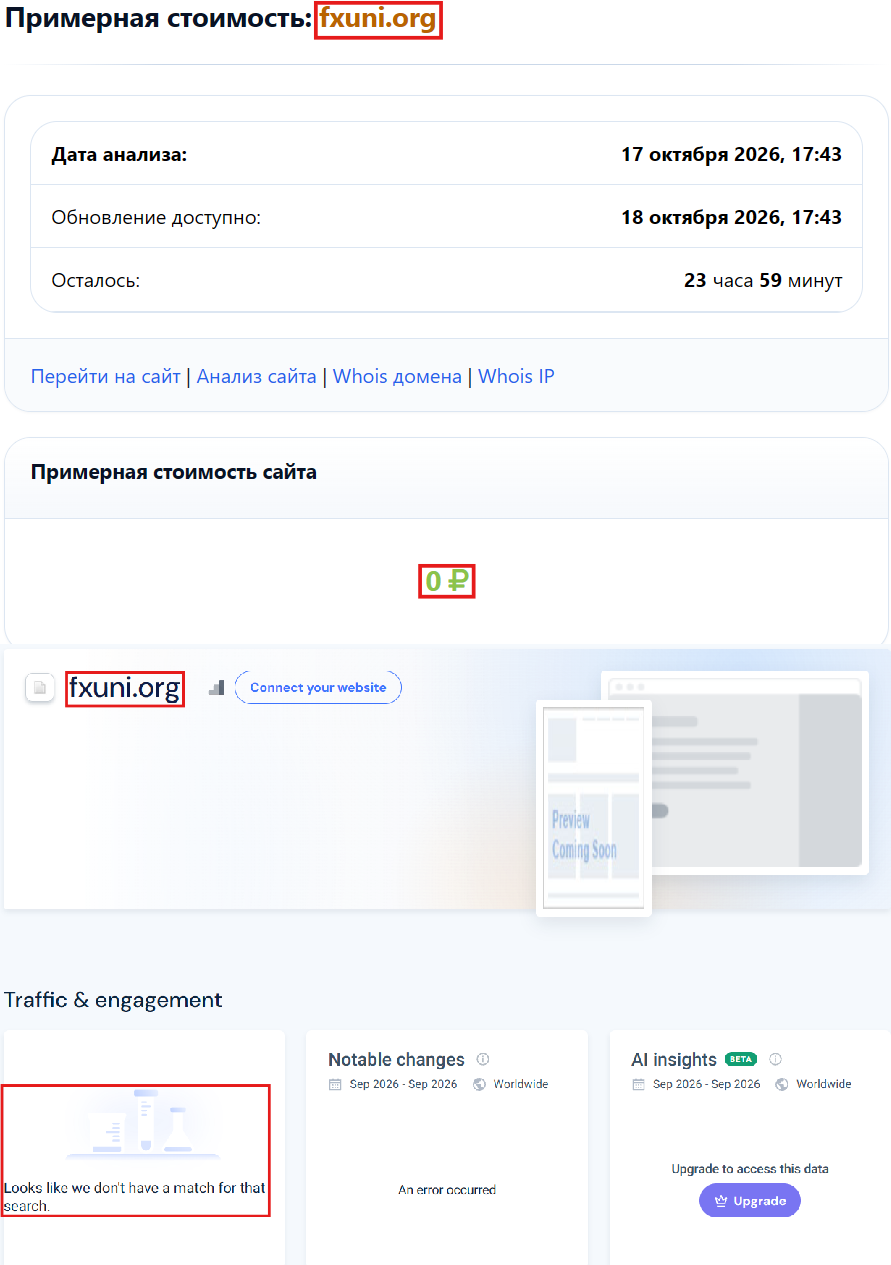891x1265 pixels.
Task: Click the '23 часа 59 минут' remaining time
Action: point(763,280)
